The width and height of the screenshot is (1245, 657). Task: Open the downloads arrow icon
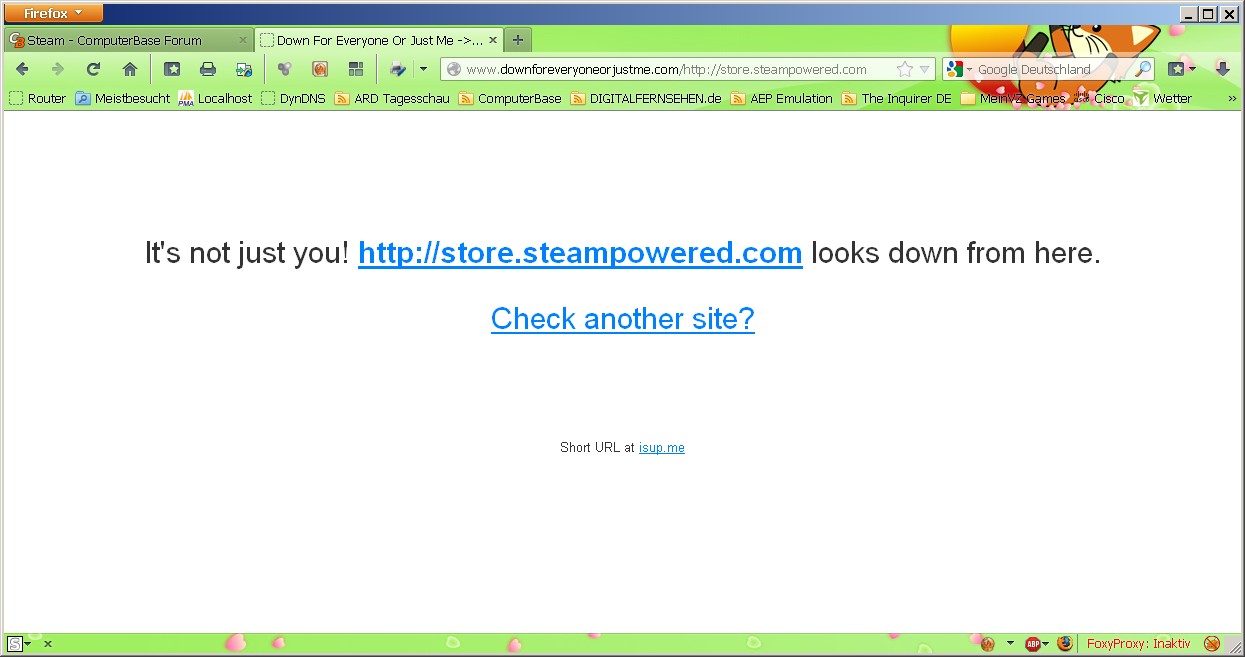click(x=1222, y=69)
